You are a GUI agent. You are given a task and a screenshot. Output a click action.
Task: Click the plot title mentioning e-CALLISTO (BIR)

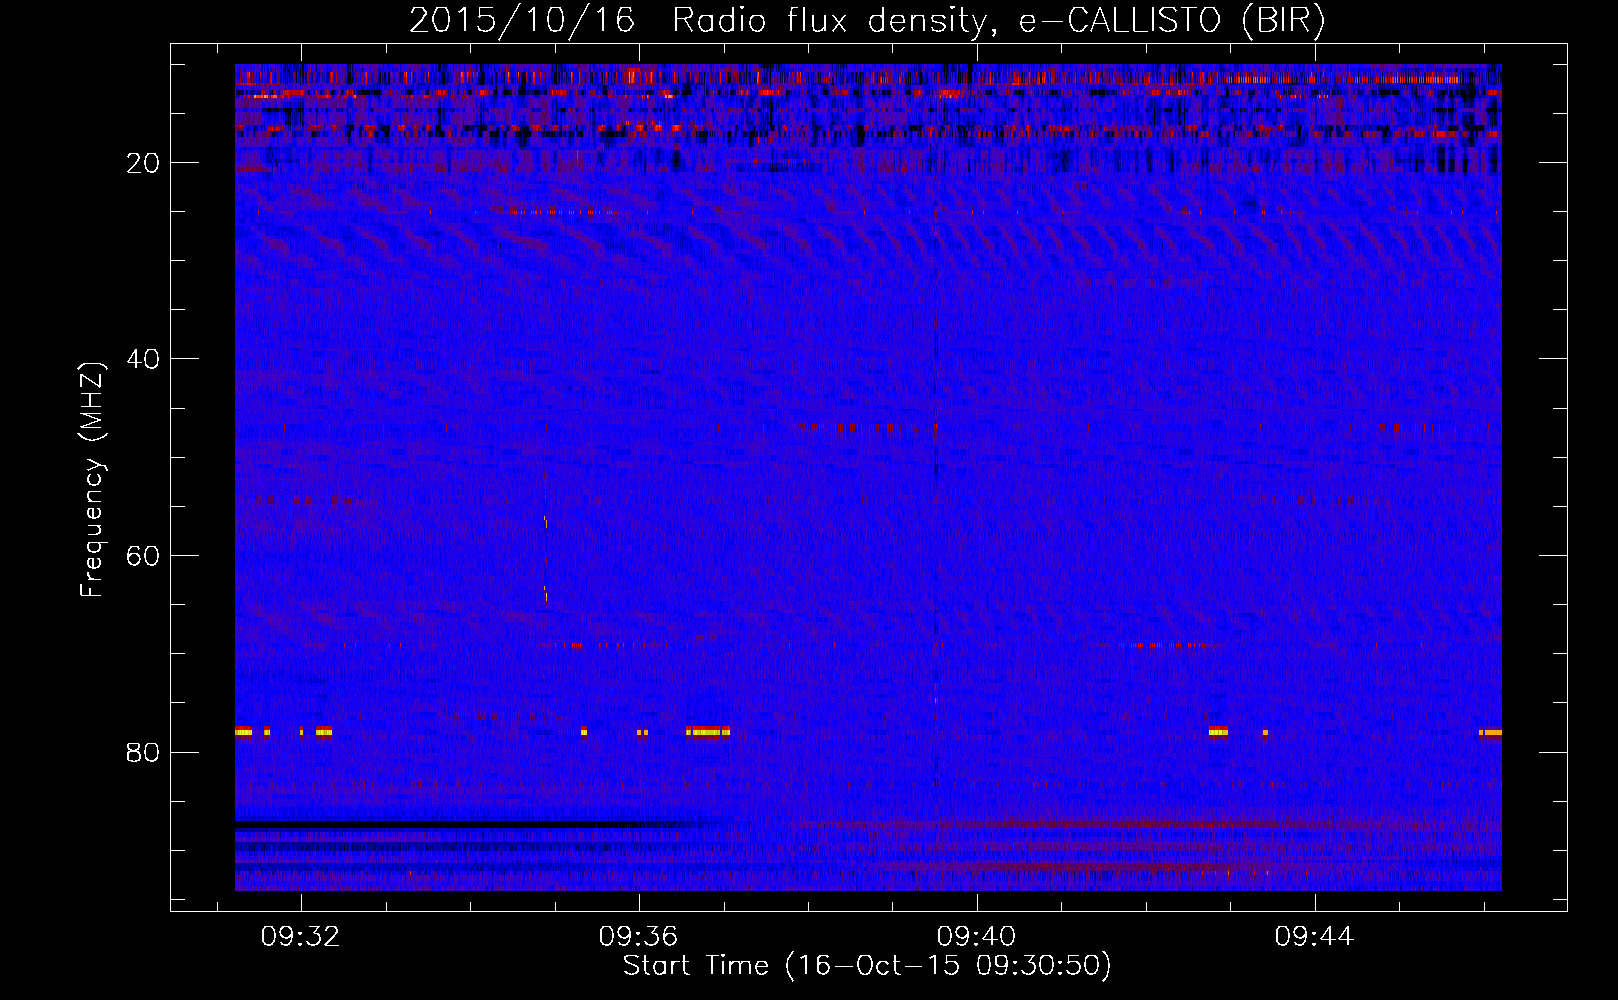867,20
